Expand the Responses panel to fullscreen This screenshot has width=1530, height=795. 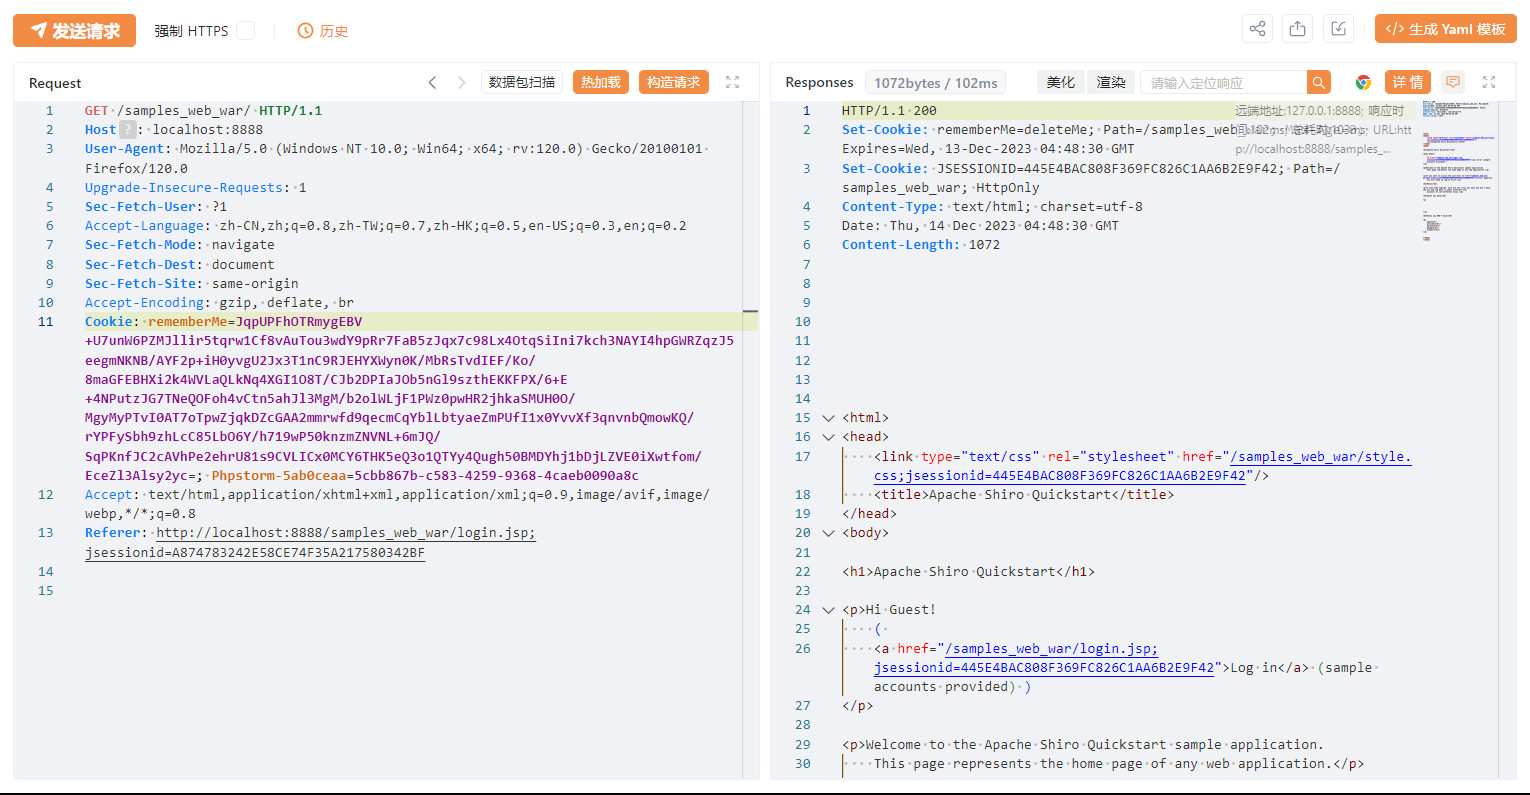(x=1489, y=82)
